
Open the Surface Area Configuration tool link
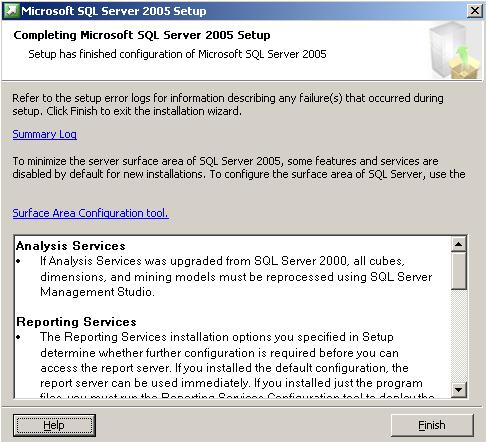90,213
